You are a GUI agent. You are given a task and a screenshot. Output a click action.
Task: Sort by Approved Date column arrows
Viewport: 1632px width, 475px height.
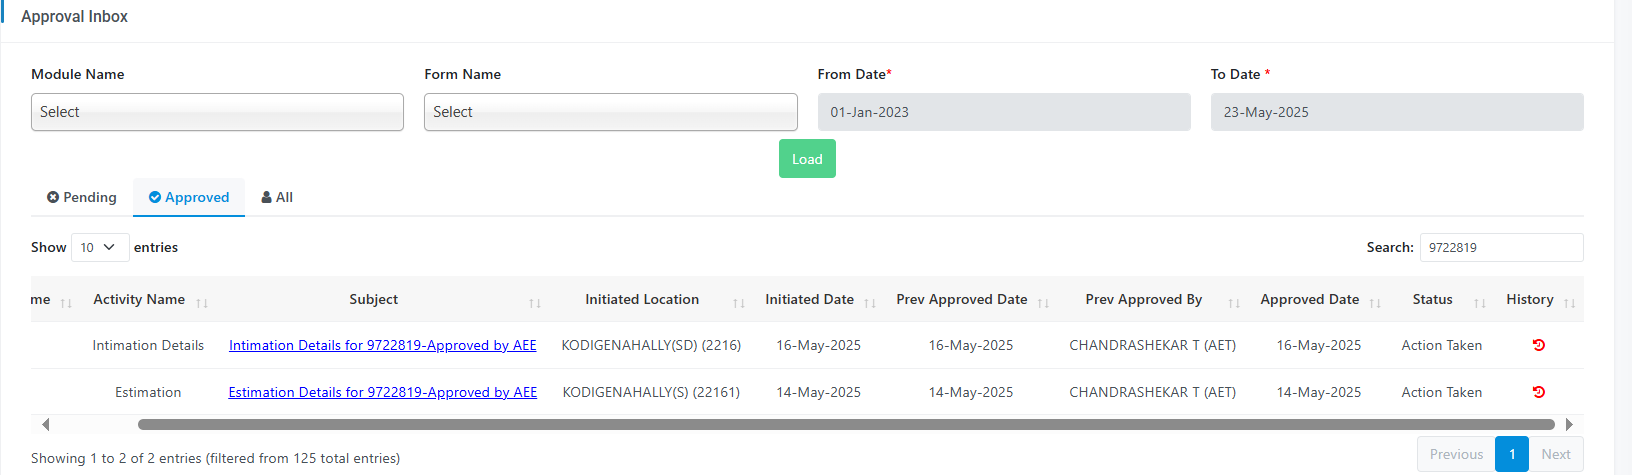click(x=1375, y=303)
